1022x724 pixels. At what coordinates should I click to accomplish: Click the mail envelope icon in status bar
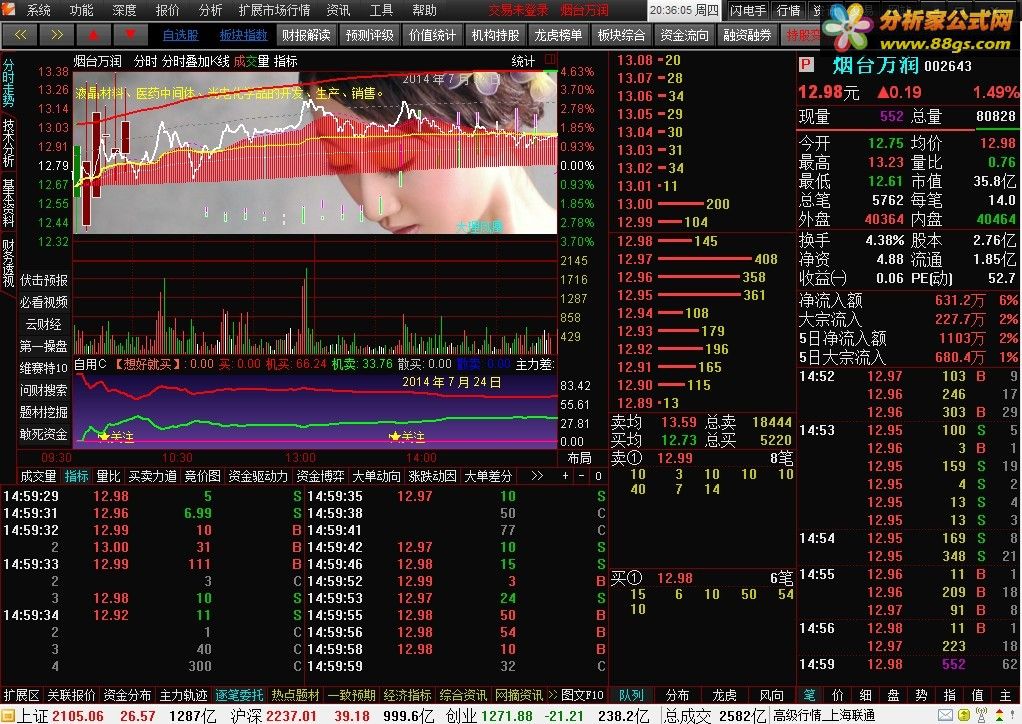tap(946, 716)
